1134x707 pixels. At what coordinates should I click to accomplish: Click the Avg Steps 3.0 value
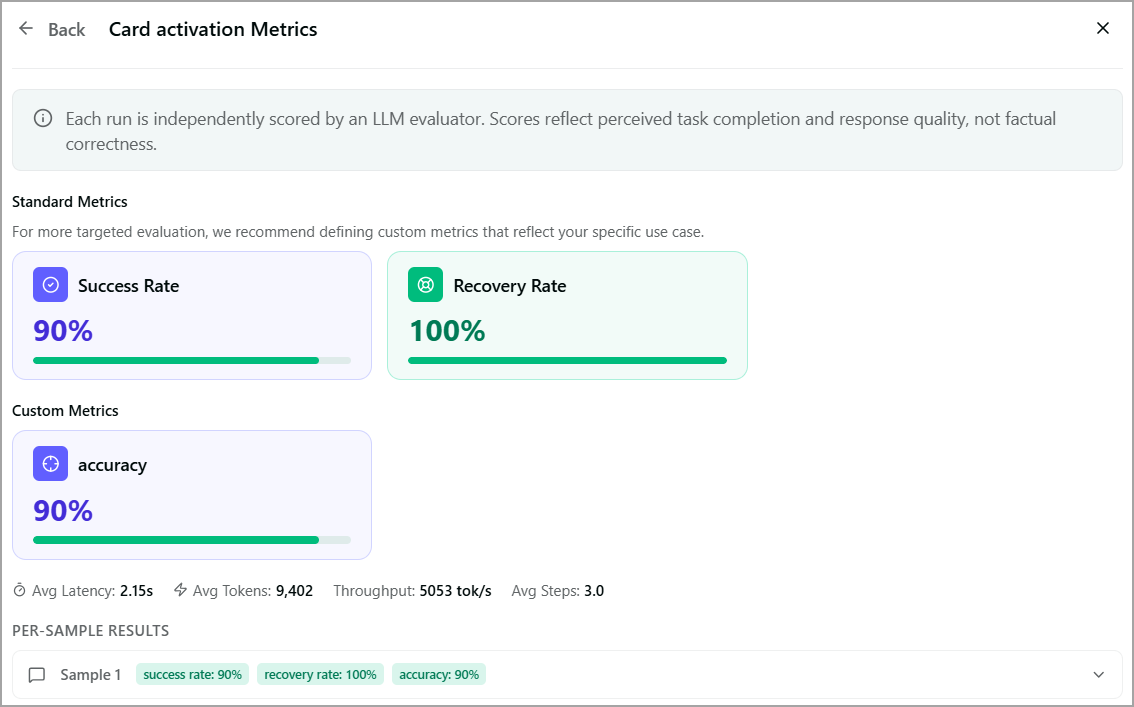tap(594, 591)
